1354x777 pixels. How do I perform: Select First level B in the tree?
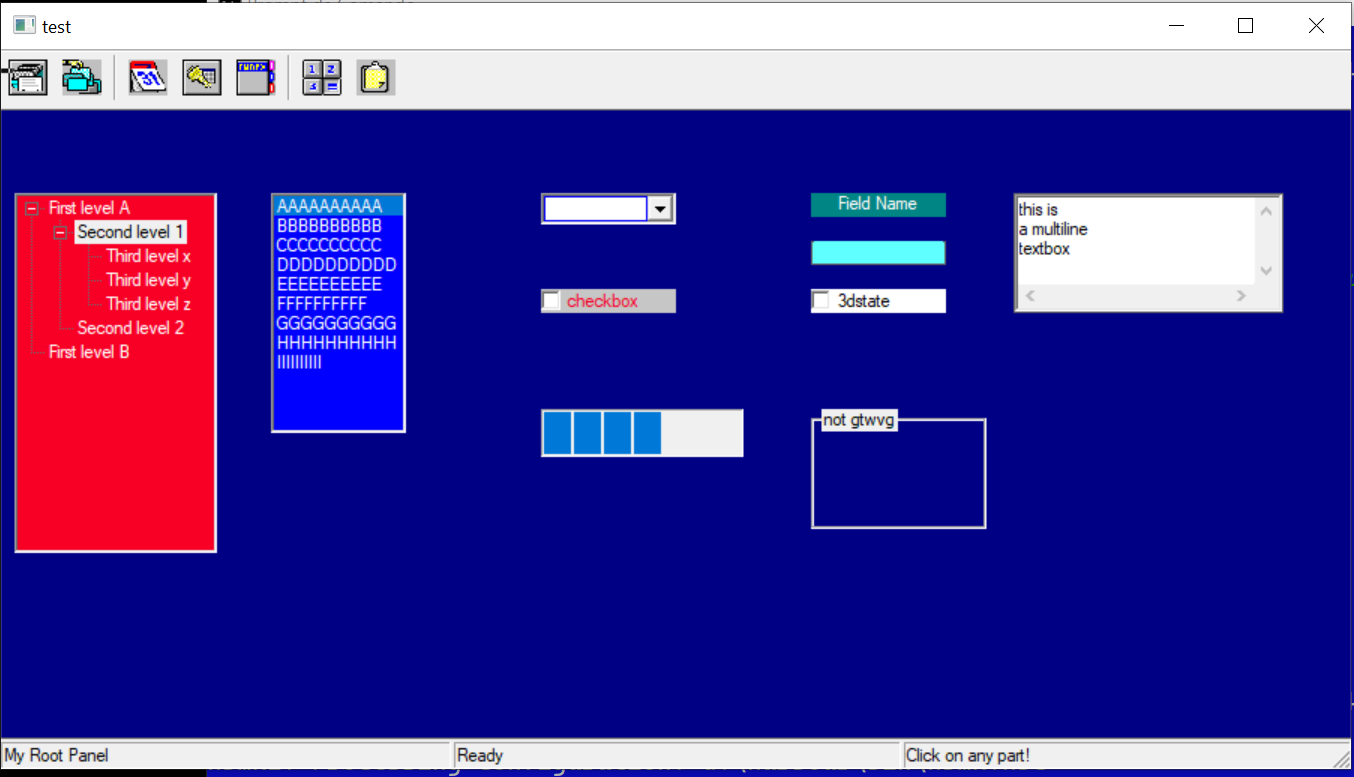pos(89,352)
